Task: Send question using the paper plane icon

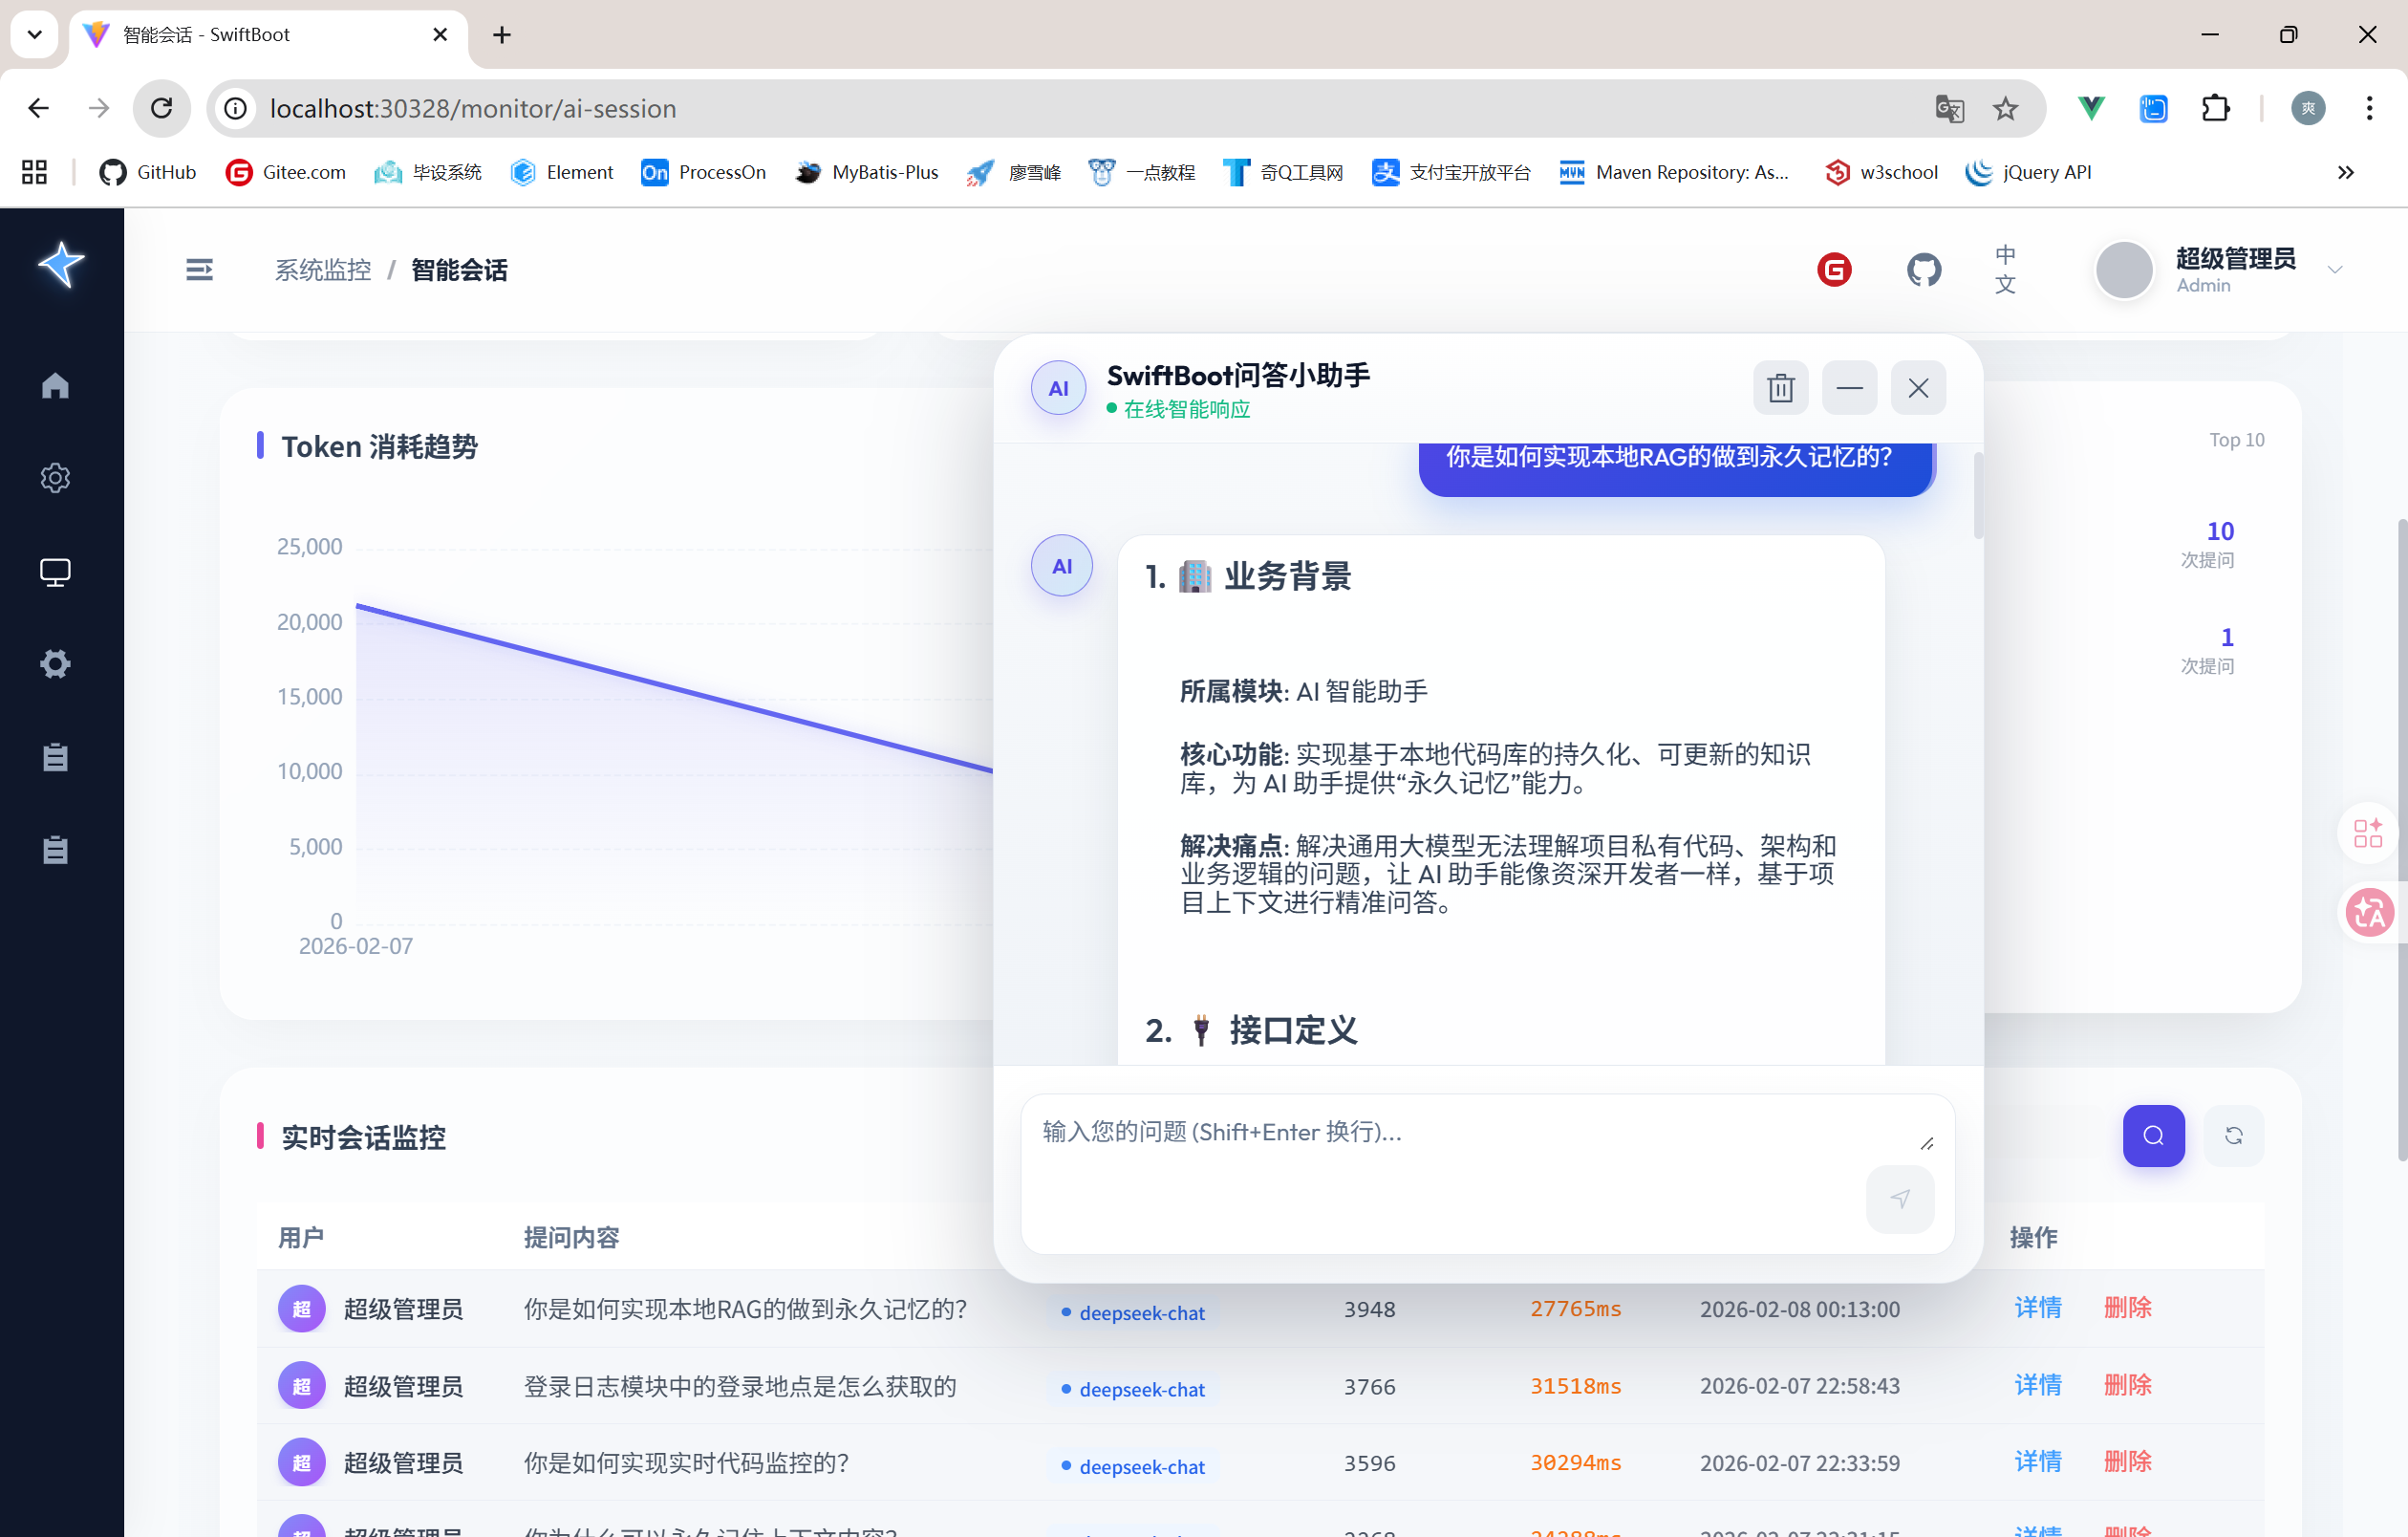Action: 1899,1199
